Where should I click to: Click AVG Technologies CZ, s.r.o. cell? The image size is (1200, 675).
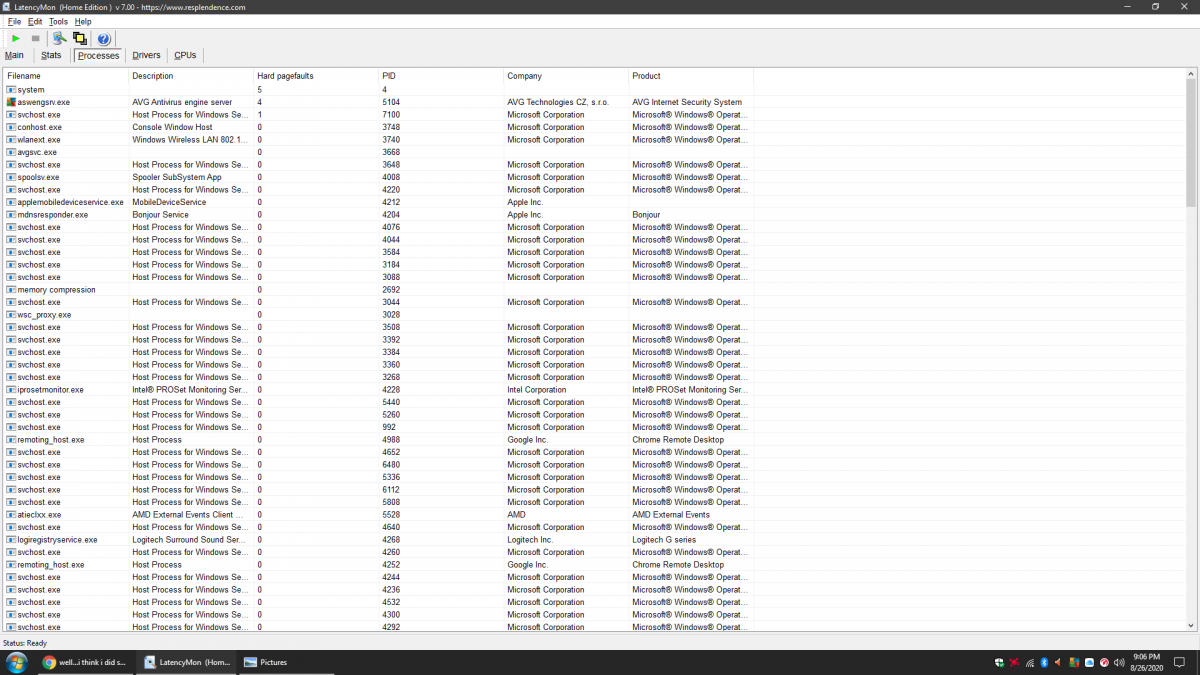[558, 102]
